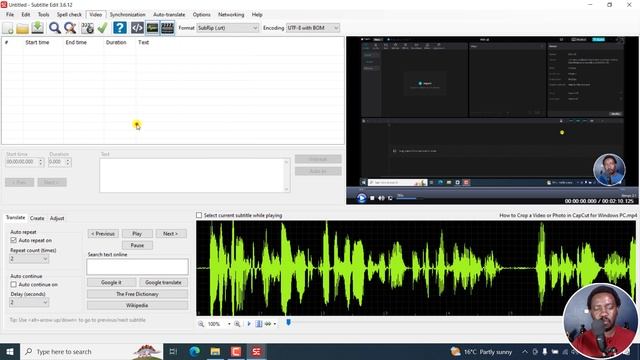Screen dimensions: 640x360
Task: Enable Auto continue on checkbox
Action: (x=13, y=284)
